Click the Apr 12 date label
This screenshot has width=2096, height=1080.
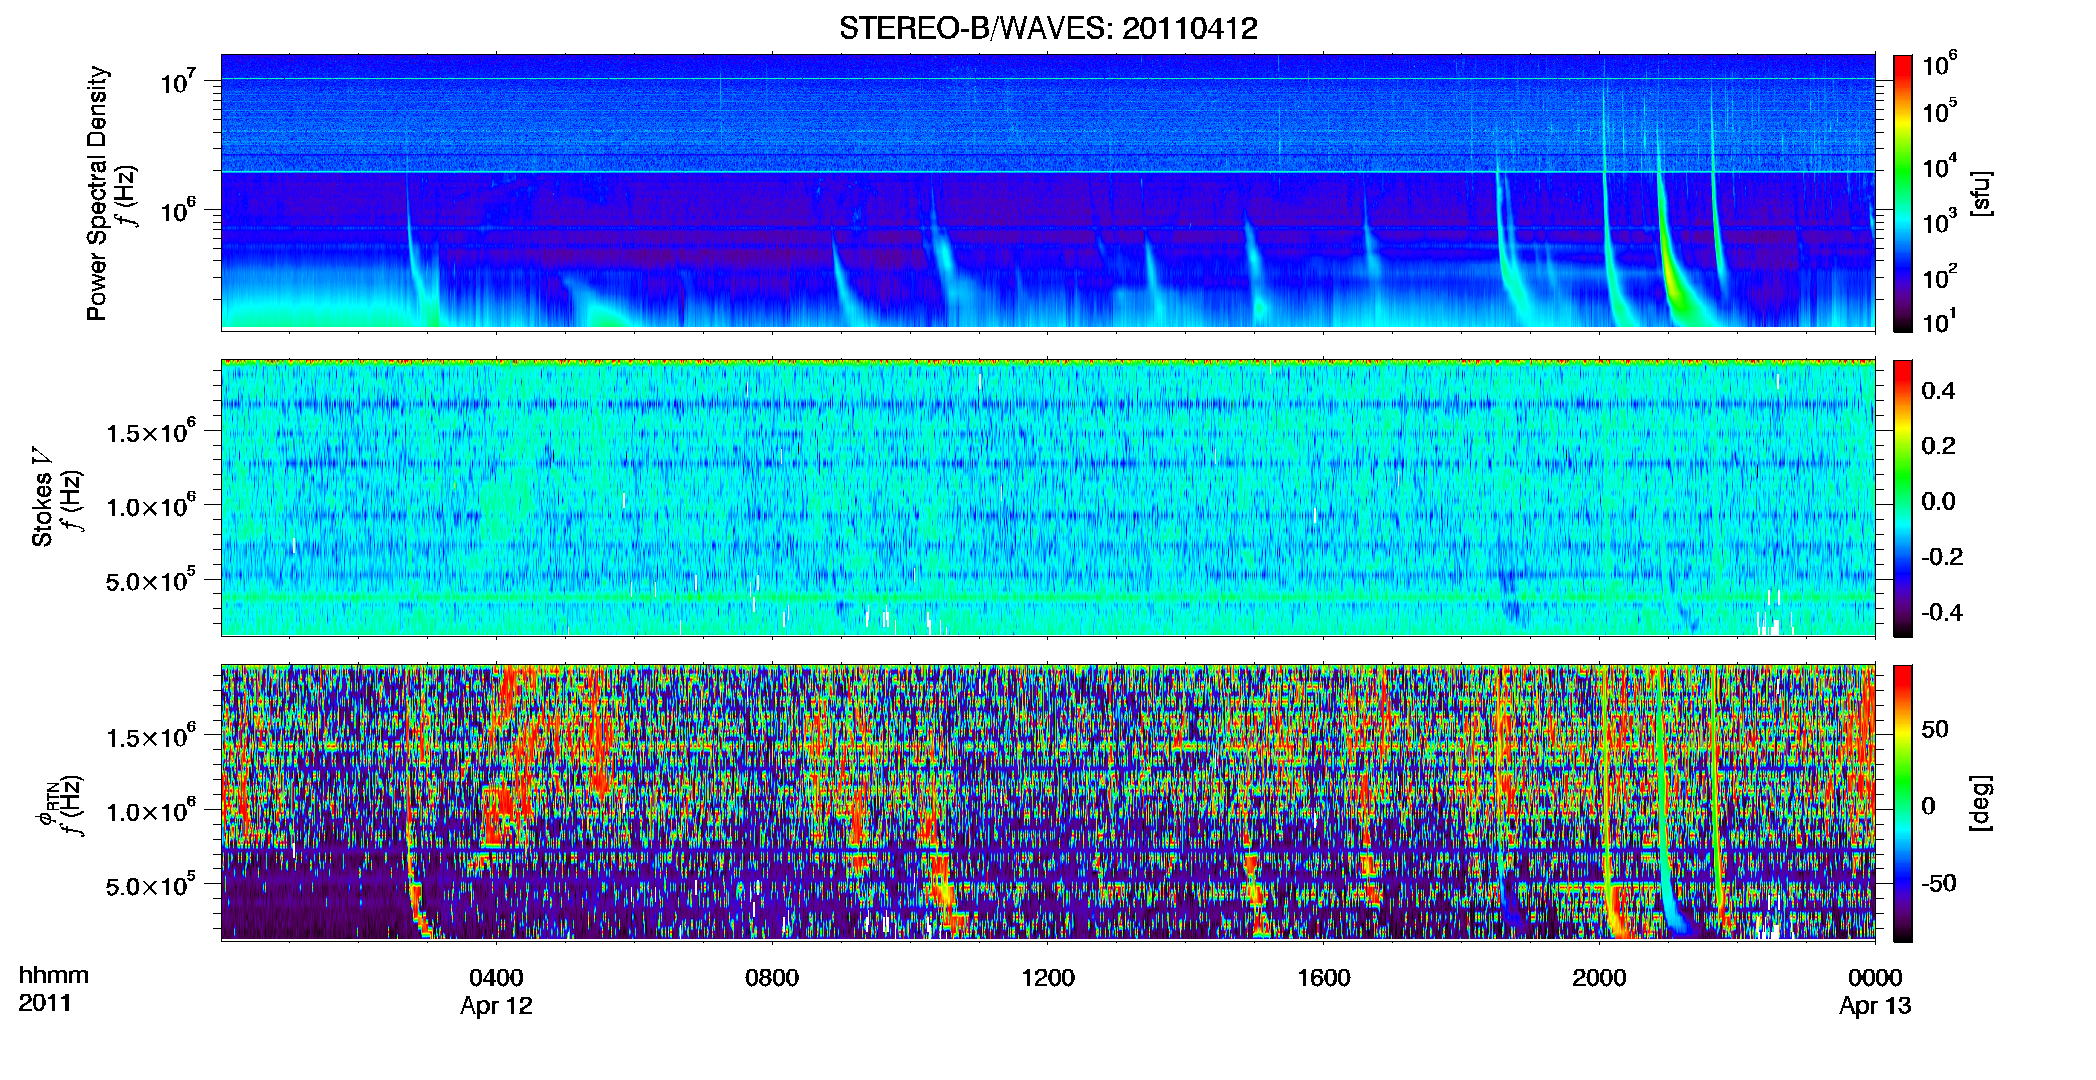click(x=496, y=1006)
